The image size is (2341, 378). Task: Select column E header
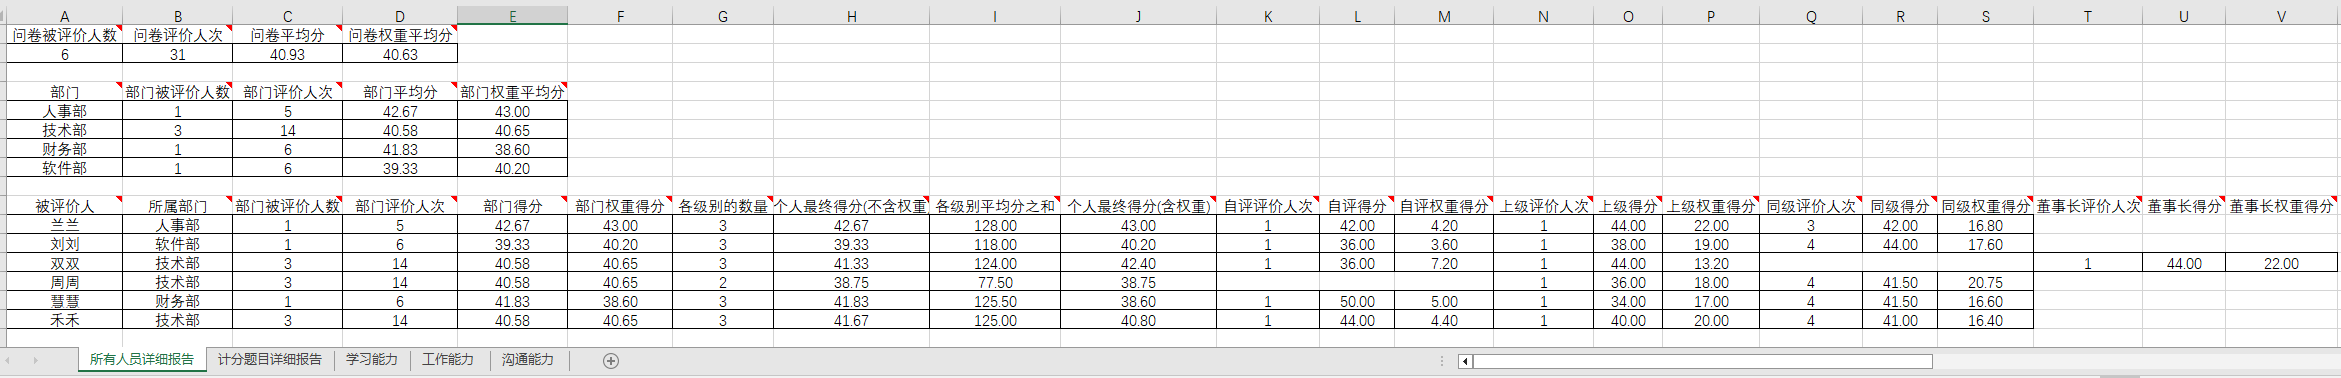coord(513,16)
